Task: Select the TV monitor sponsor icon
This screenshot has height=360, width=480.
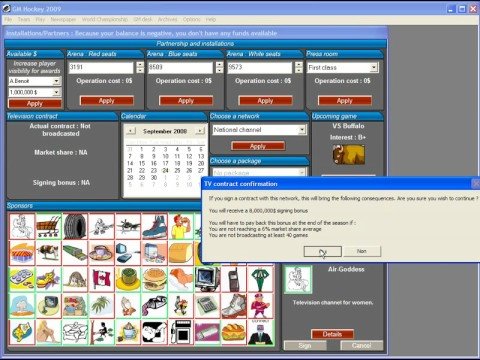Action: [207, 279]
